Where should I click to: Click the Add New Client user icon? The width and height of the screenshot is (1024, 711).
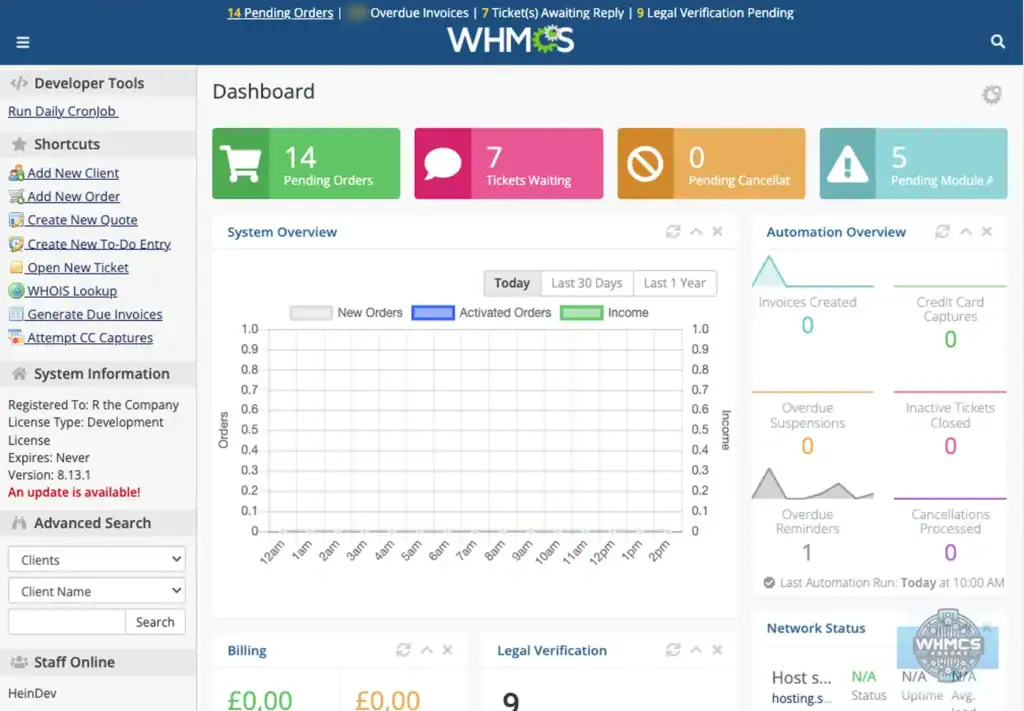tap(16, 173)
